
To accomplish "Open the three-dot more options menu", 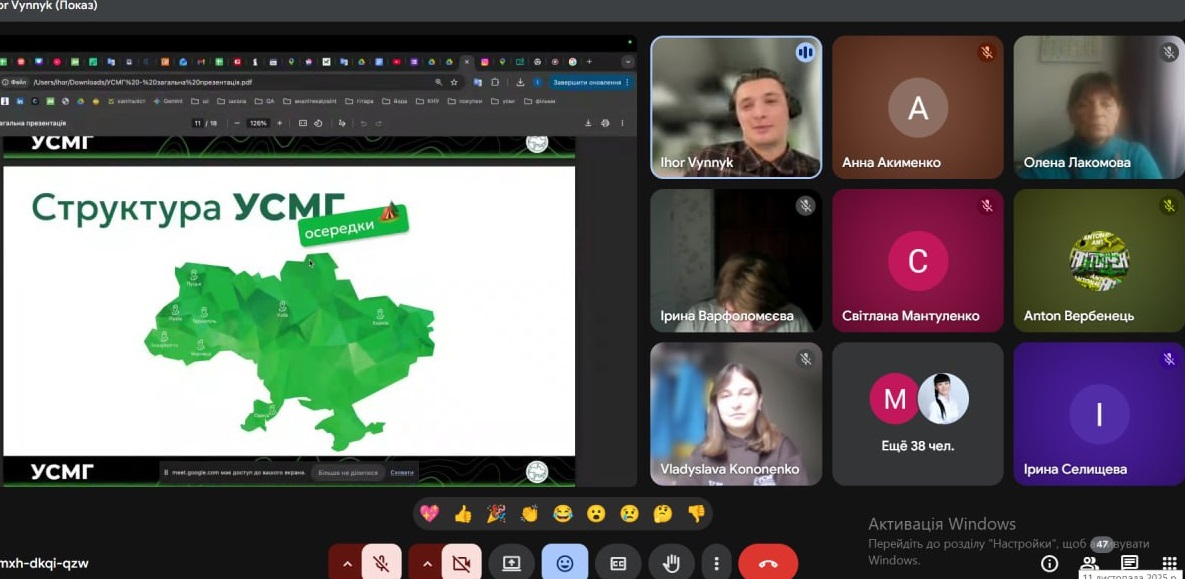I will pos(716,563).
